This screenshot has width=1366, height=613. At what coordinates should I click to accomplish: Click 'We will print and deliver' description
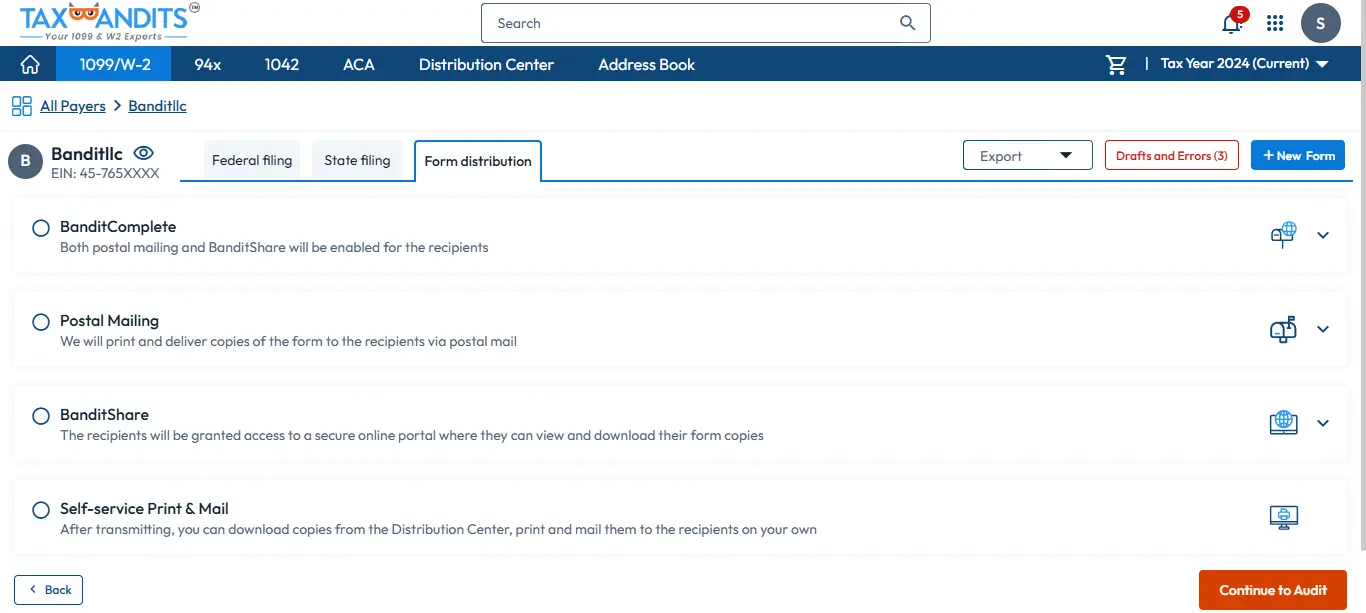point(288,341)
